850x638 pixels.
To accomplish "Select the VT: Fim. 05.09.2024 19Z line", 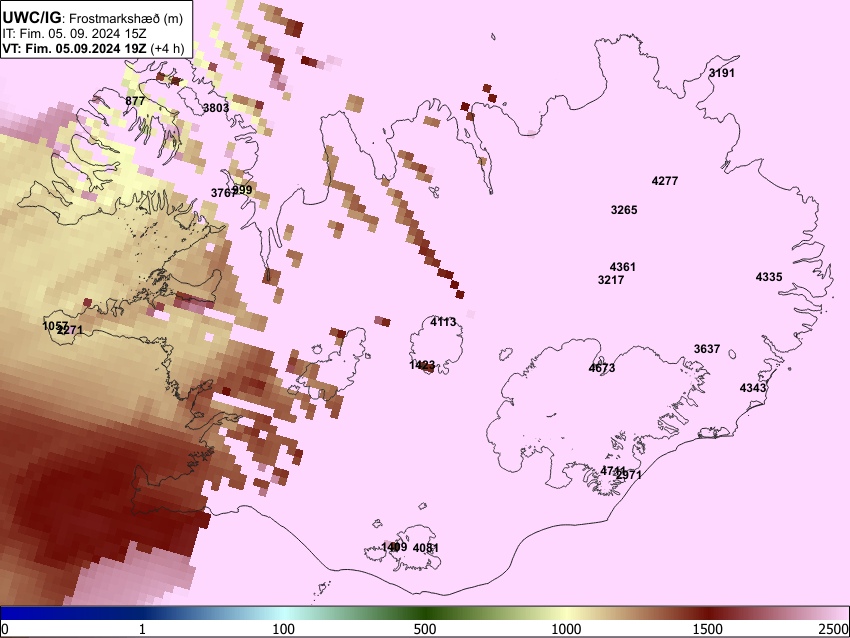I will click(93, 48).
